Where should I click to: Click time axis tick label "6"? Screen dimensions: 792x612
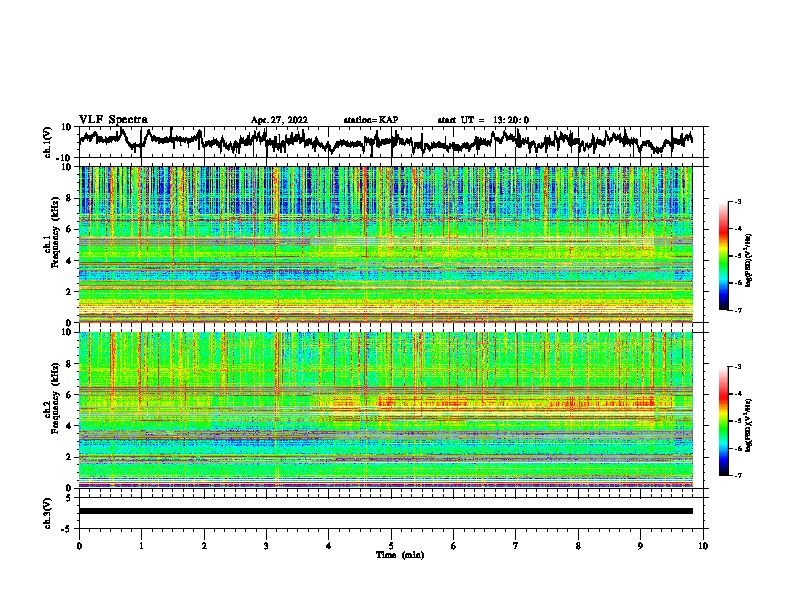click(x=454, y=546)
